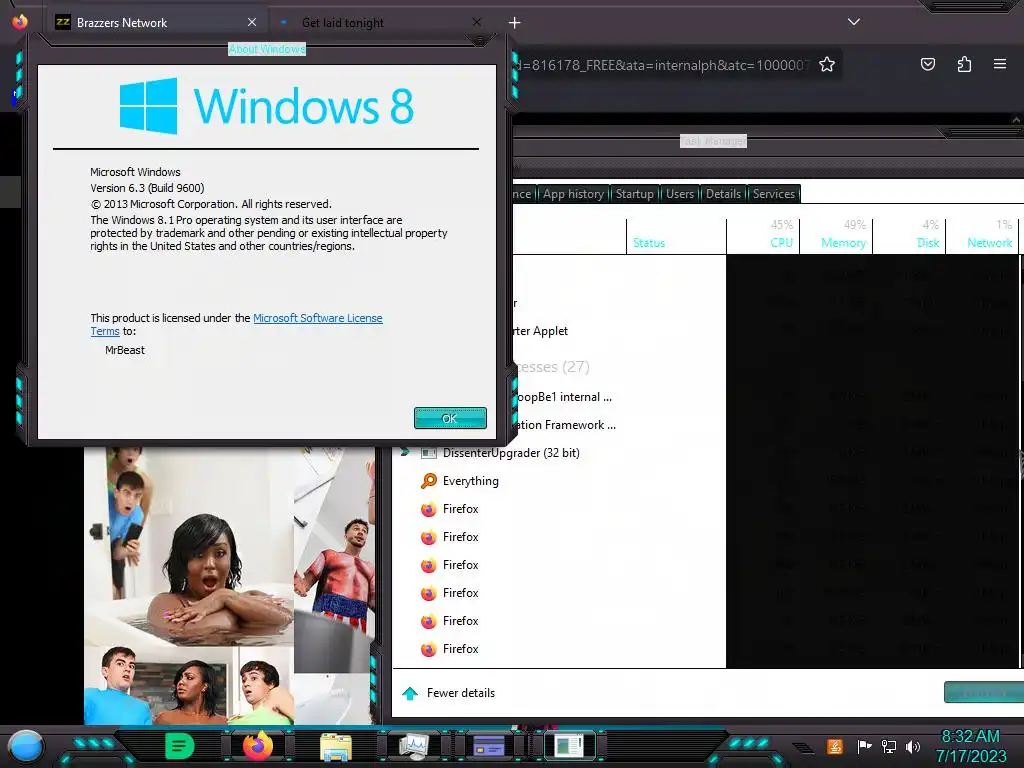The width and height of the screenshot is (1024, 768).
Task: Click the "Version 6.3 (Build 9600)" text
Action: [x=147, y=188]
